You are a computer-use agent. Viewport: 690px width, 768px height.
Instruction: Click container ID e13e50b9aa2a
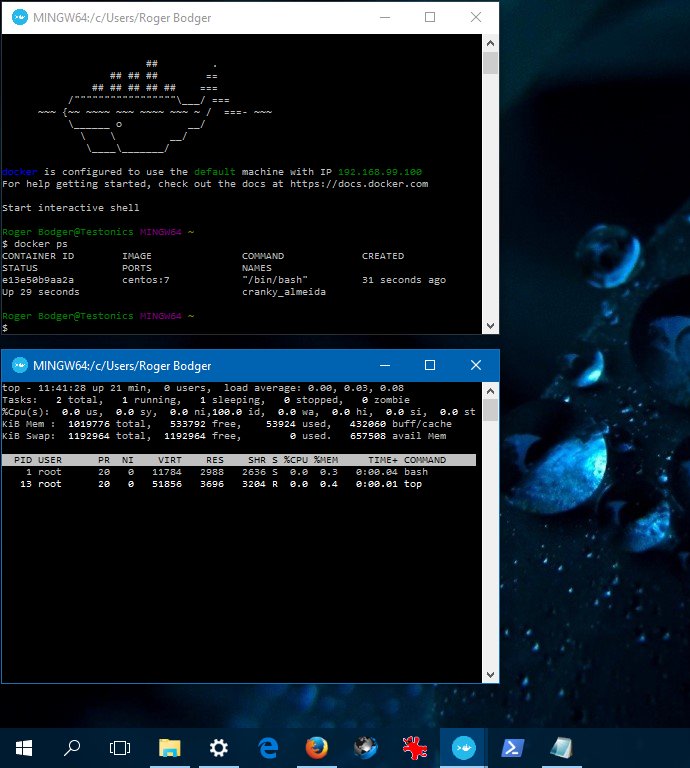tap(38, 280)
